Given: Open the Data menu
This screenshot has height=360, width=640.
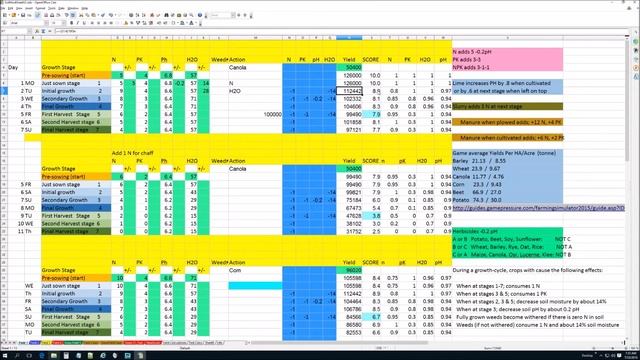Looking at the screenshot, I should click(x=61, y=8).
